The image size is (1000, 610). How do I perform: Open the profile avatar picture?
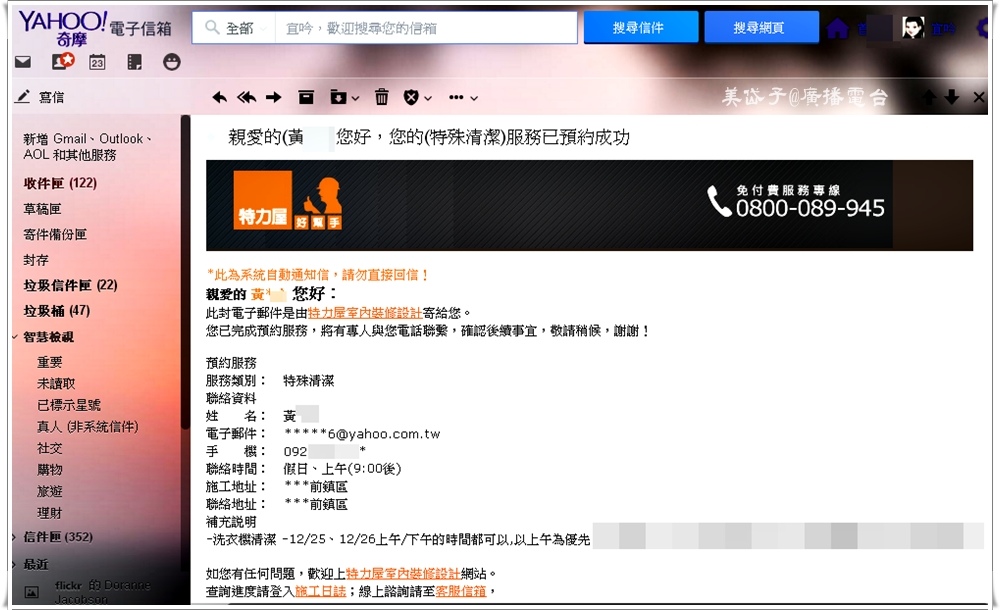coord(913,27)
